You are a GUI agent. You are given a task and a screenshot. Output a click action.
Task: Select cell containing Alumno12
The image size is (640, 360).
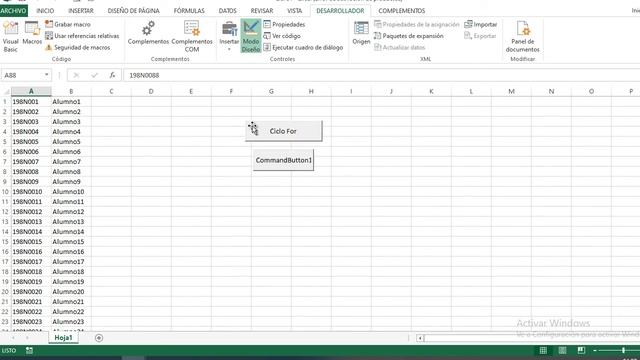point(71,211)
